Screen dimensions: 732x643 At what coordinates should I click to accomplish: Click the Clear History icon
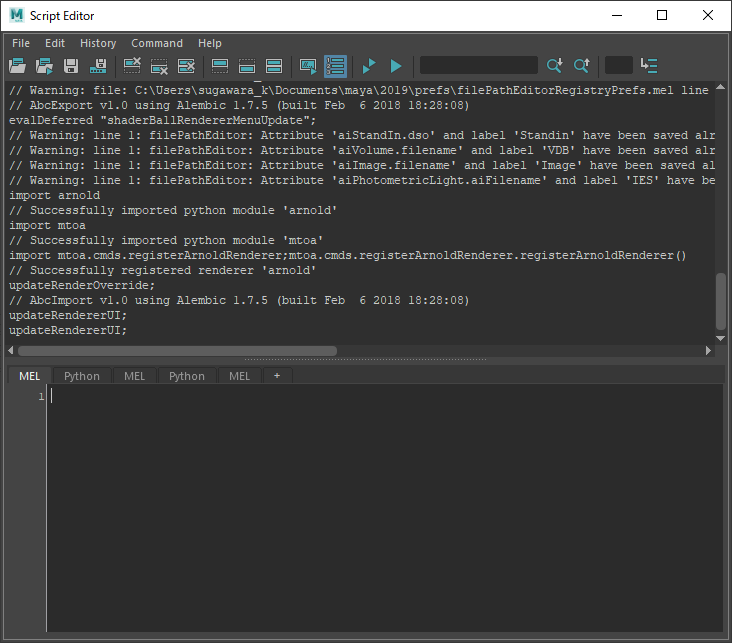(132, 66)
